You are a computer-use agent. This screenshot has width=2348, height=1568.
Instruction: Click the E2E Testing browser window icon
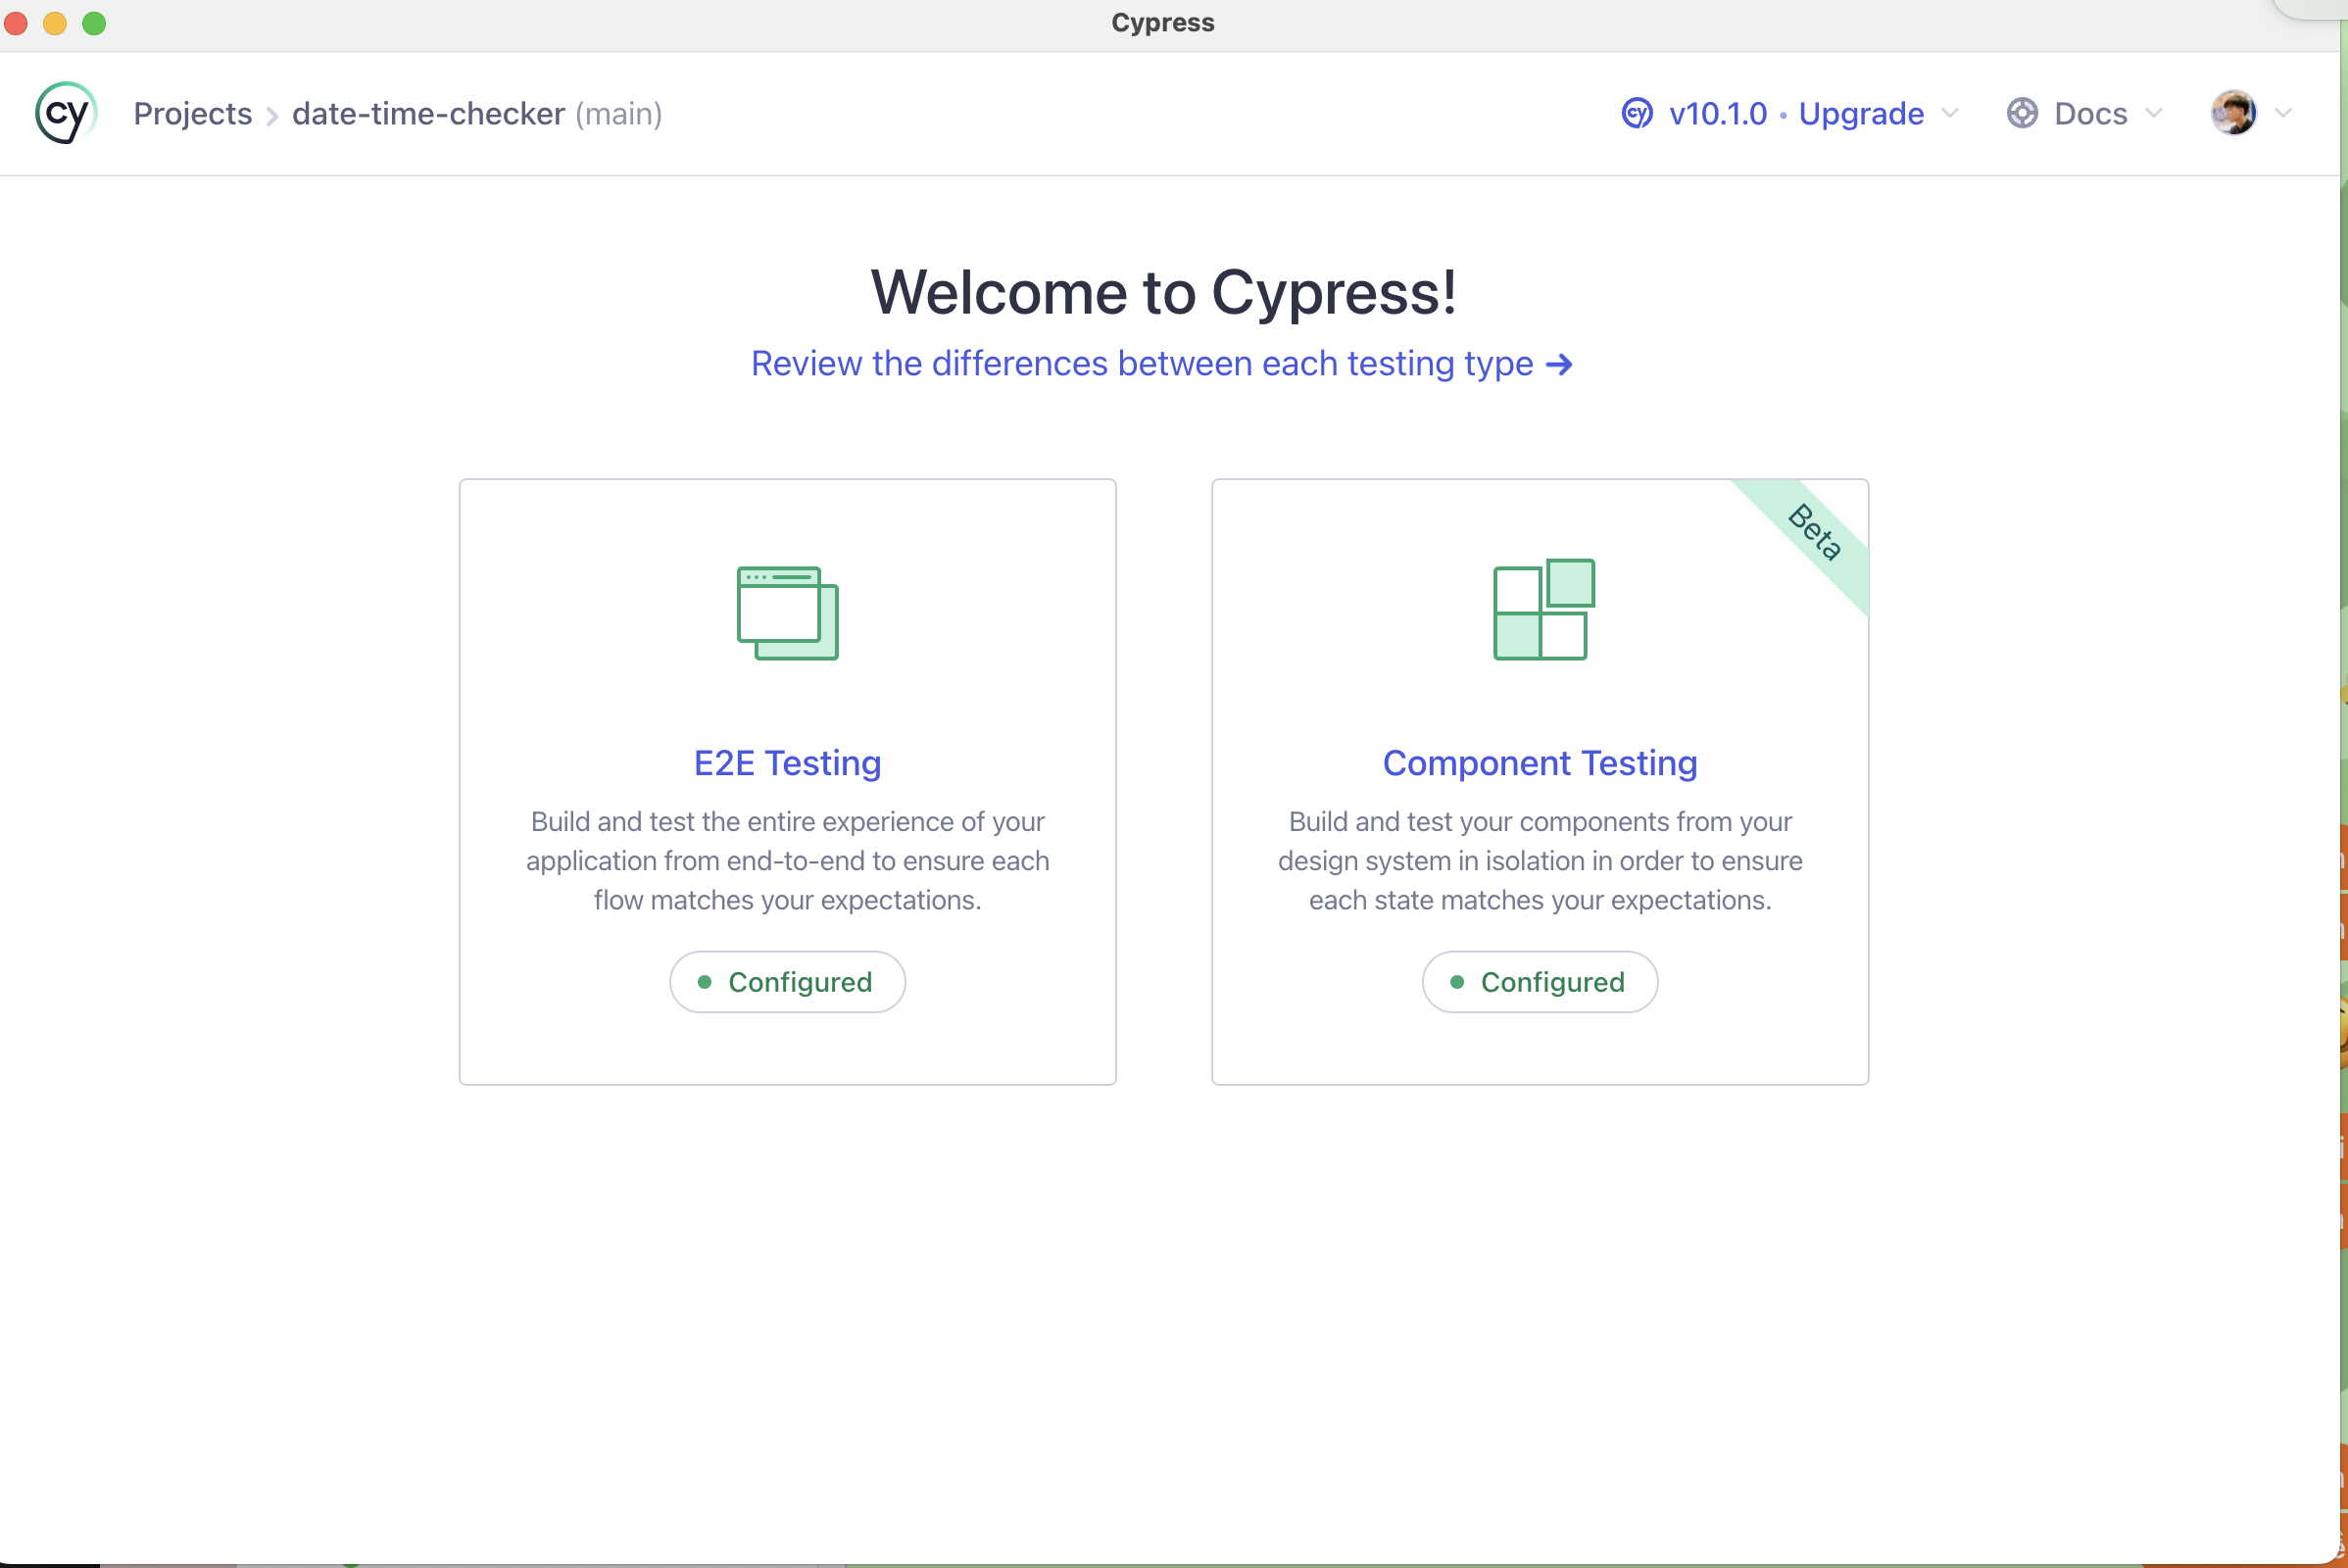(x=787, y=612)
